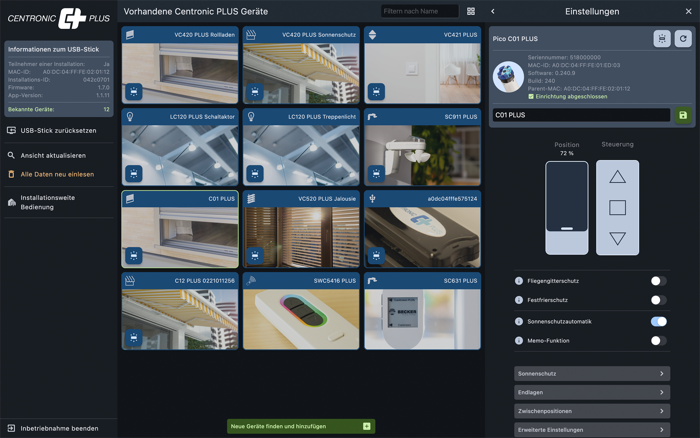This screenshot has width=700, height=438.
Task: Click identify icon on LC120 PLUS Treppenlicht card
Action: tap(255, 173)
